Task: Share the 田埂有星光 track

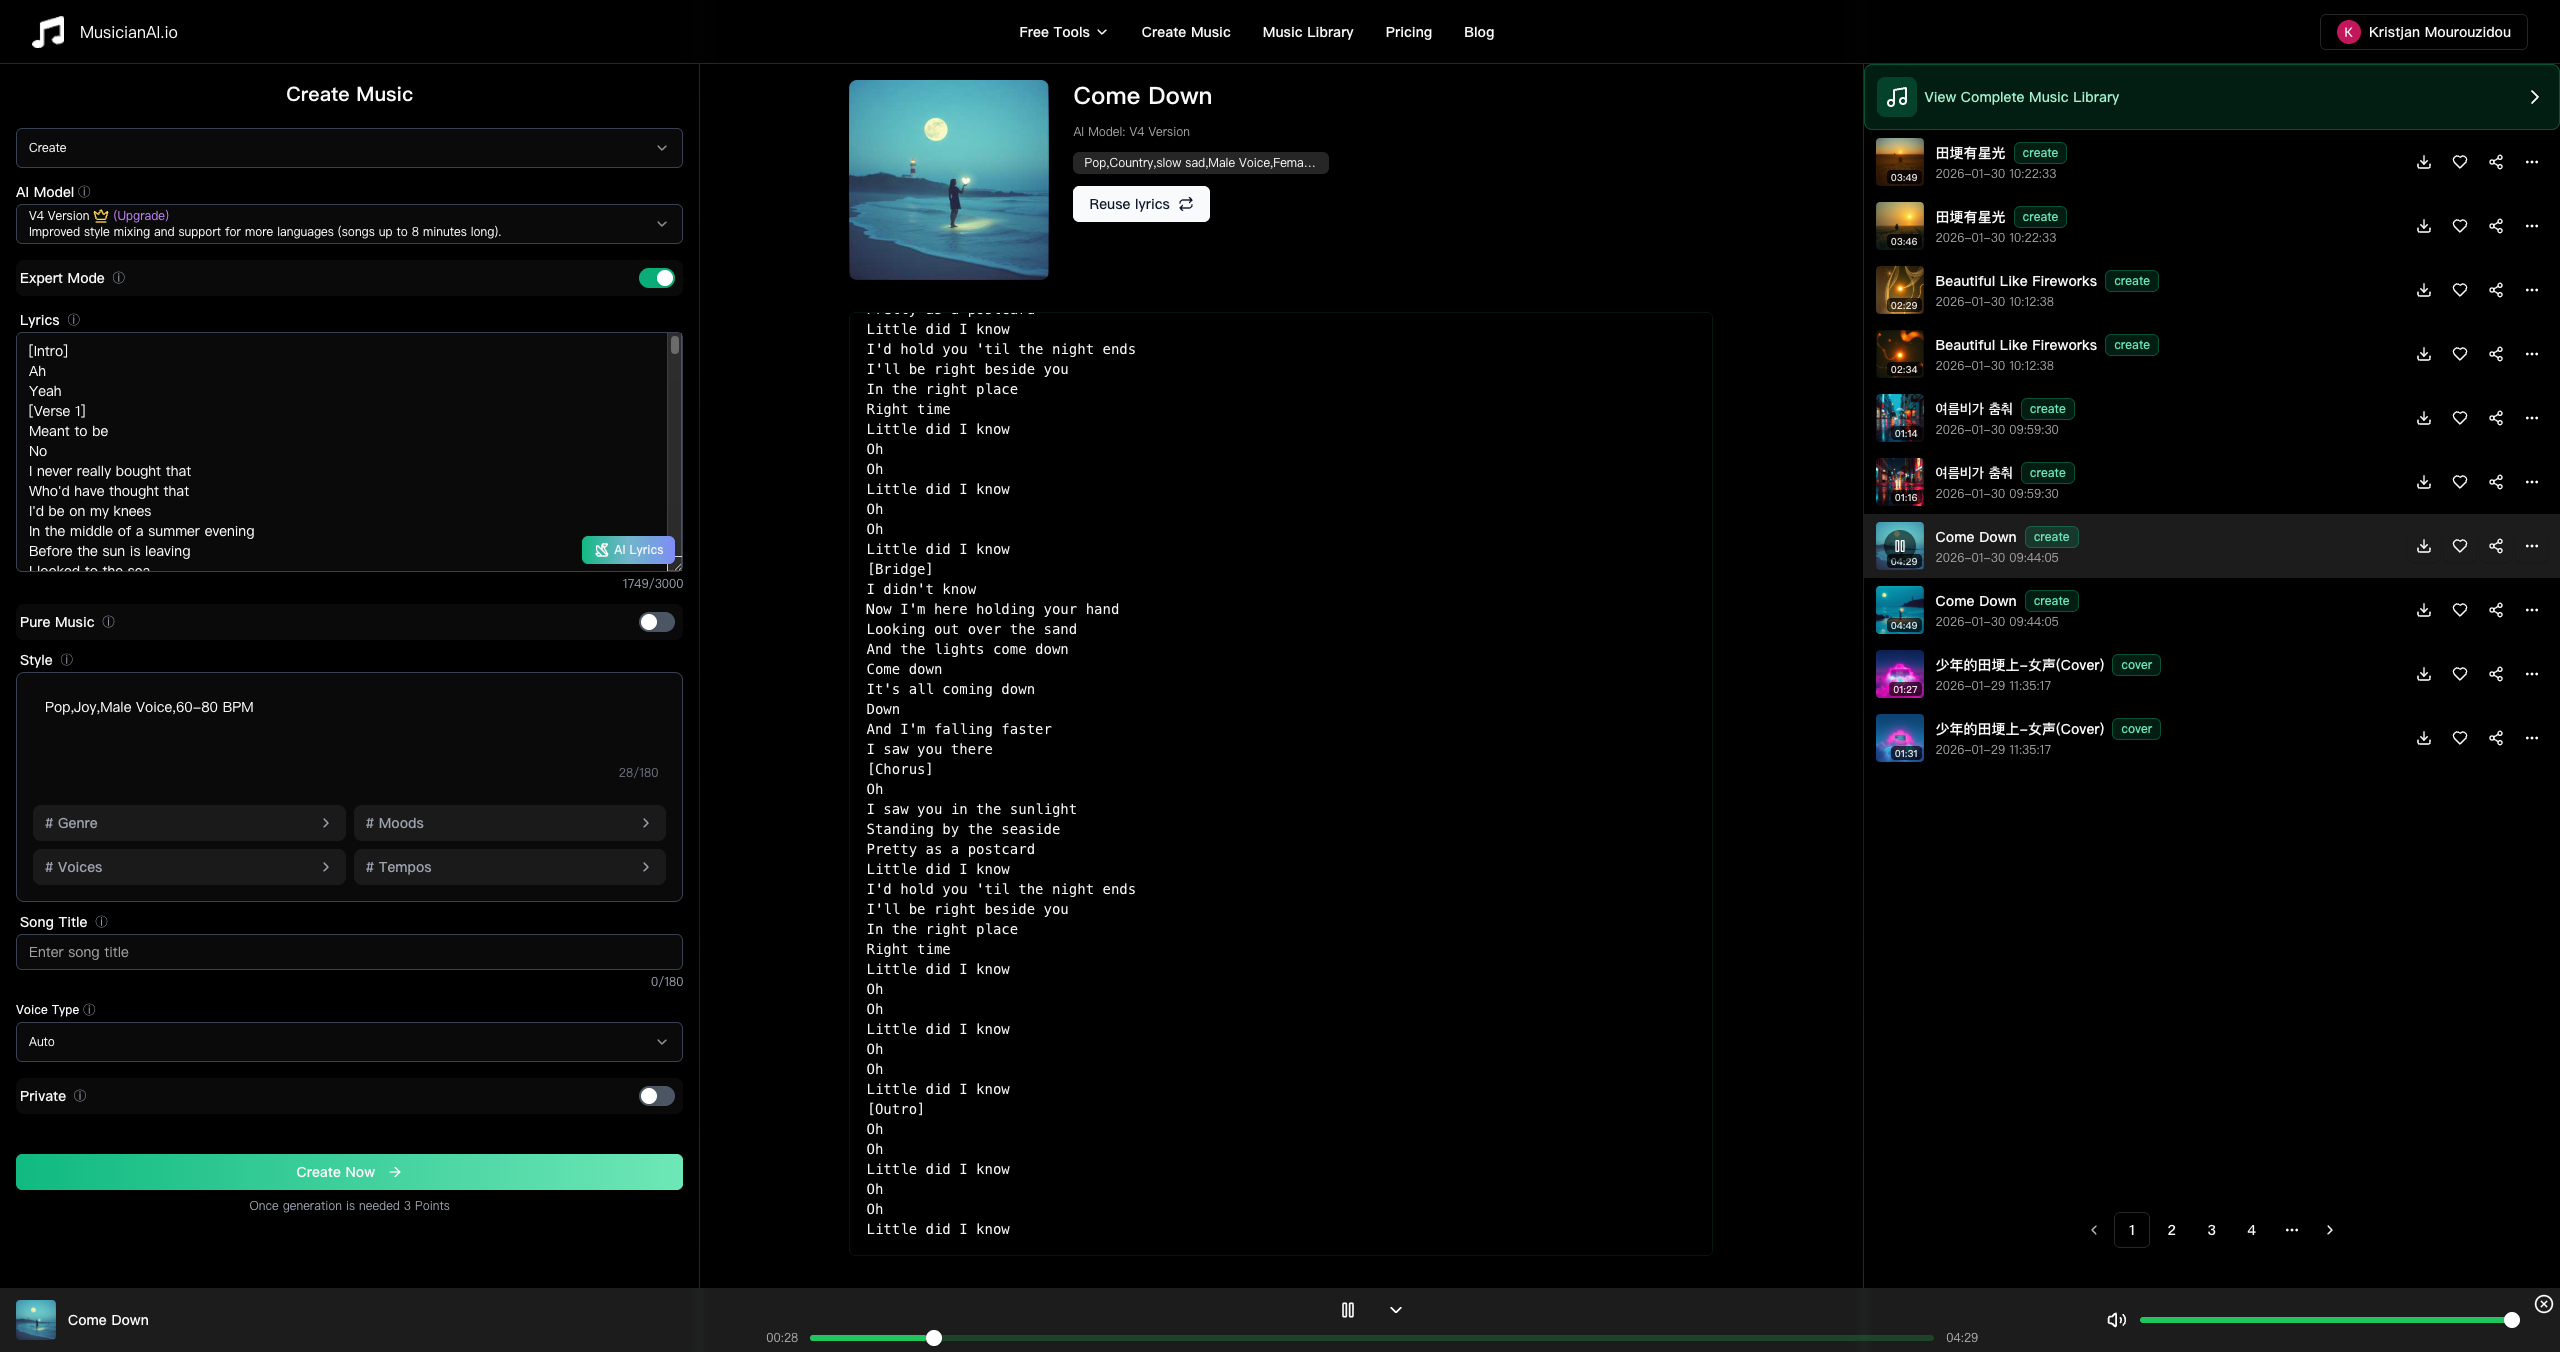Action: coord(2495,162)
